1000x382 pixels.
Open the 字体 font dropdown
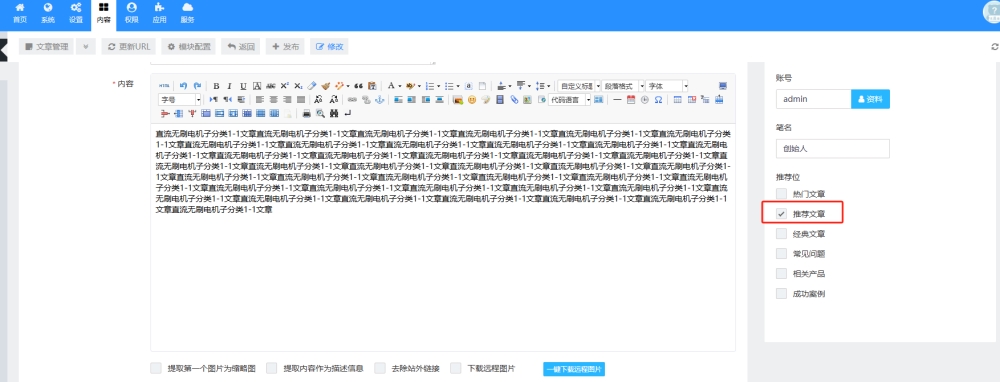click(667, 85)
